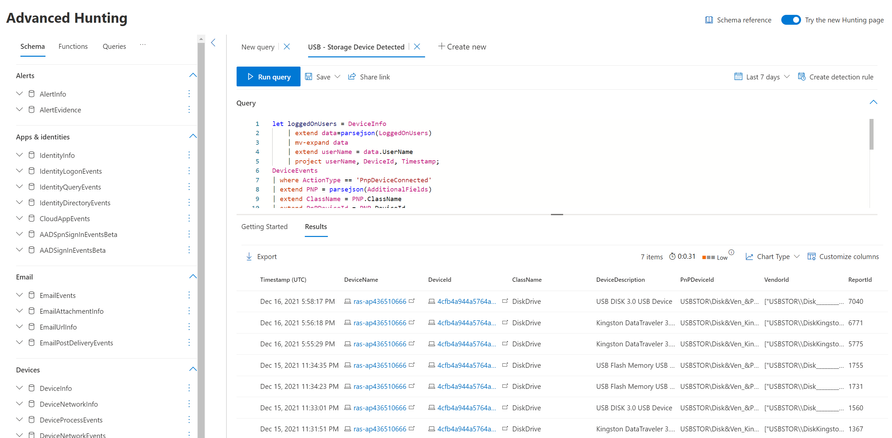
Task: Open more schema tabs ellipsis
Action: [x=143, y=44]
